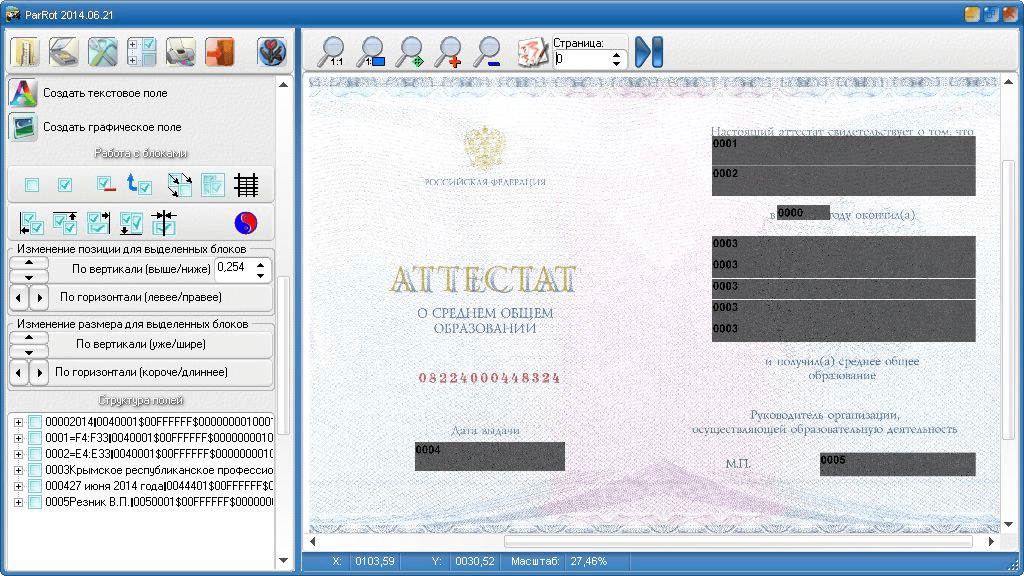Click the magnifier with blue rectangle fit-to-window icon
The height and width of the screenshot is (576, 1024).
click(x=372, y=52)
